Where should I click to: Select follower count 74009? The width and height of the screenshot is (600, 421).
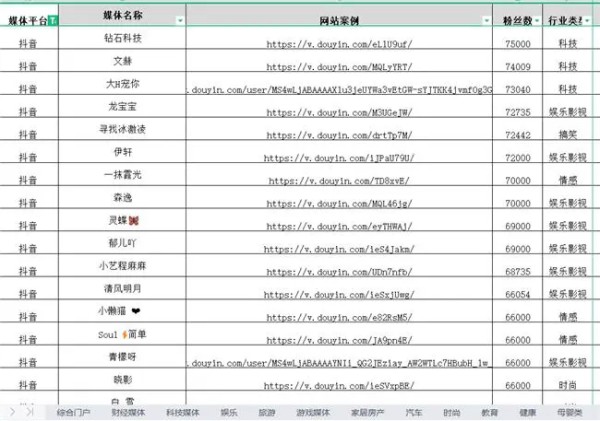point(518,67)
